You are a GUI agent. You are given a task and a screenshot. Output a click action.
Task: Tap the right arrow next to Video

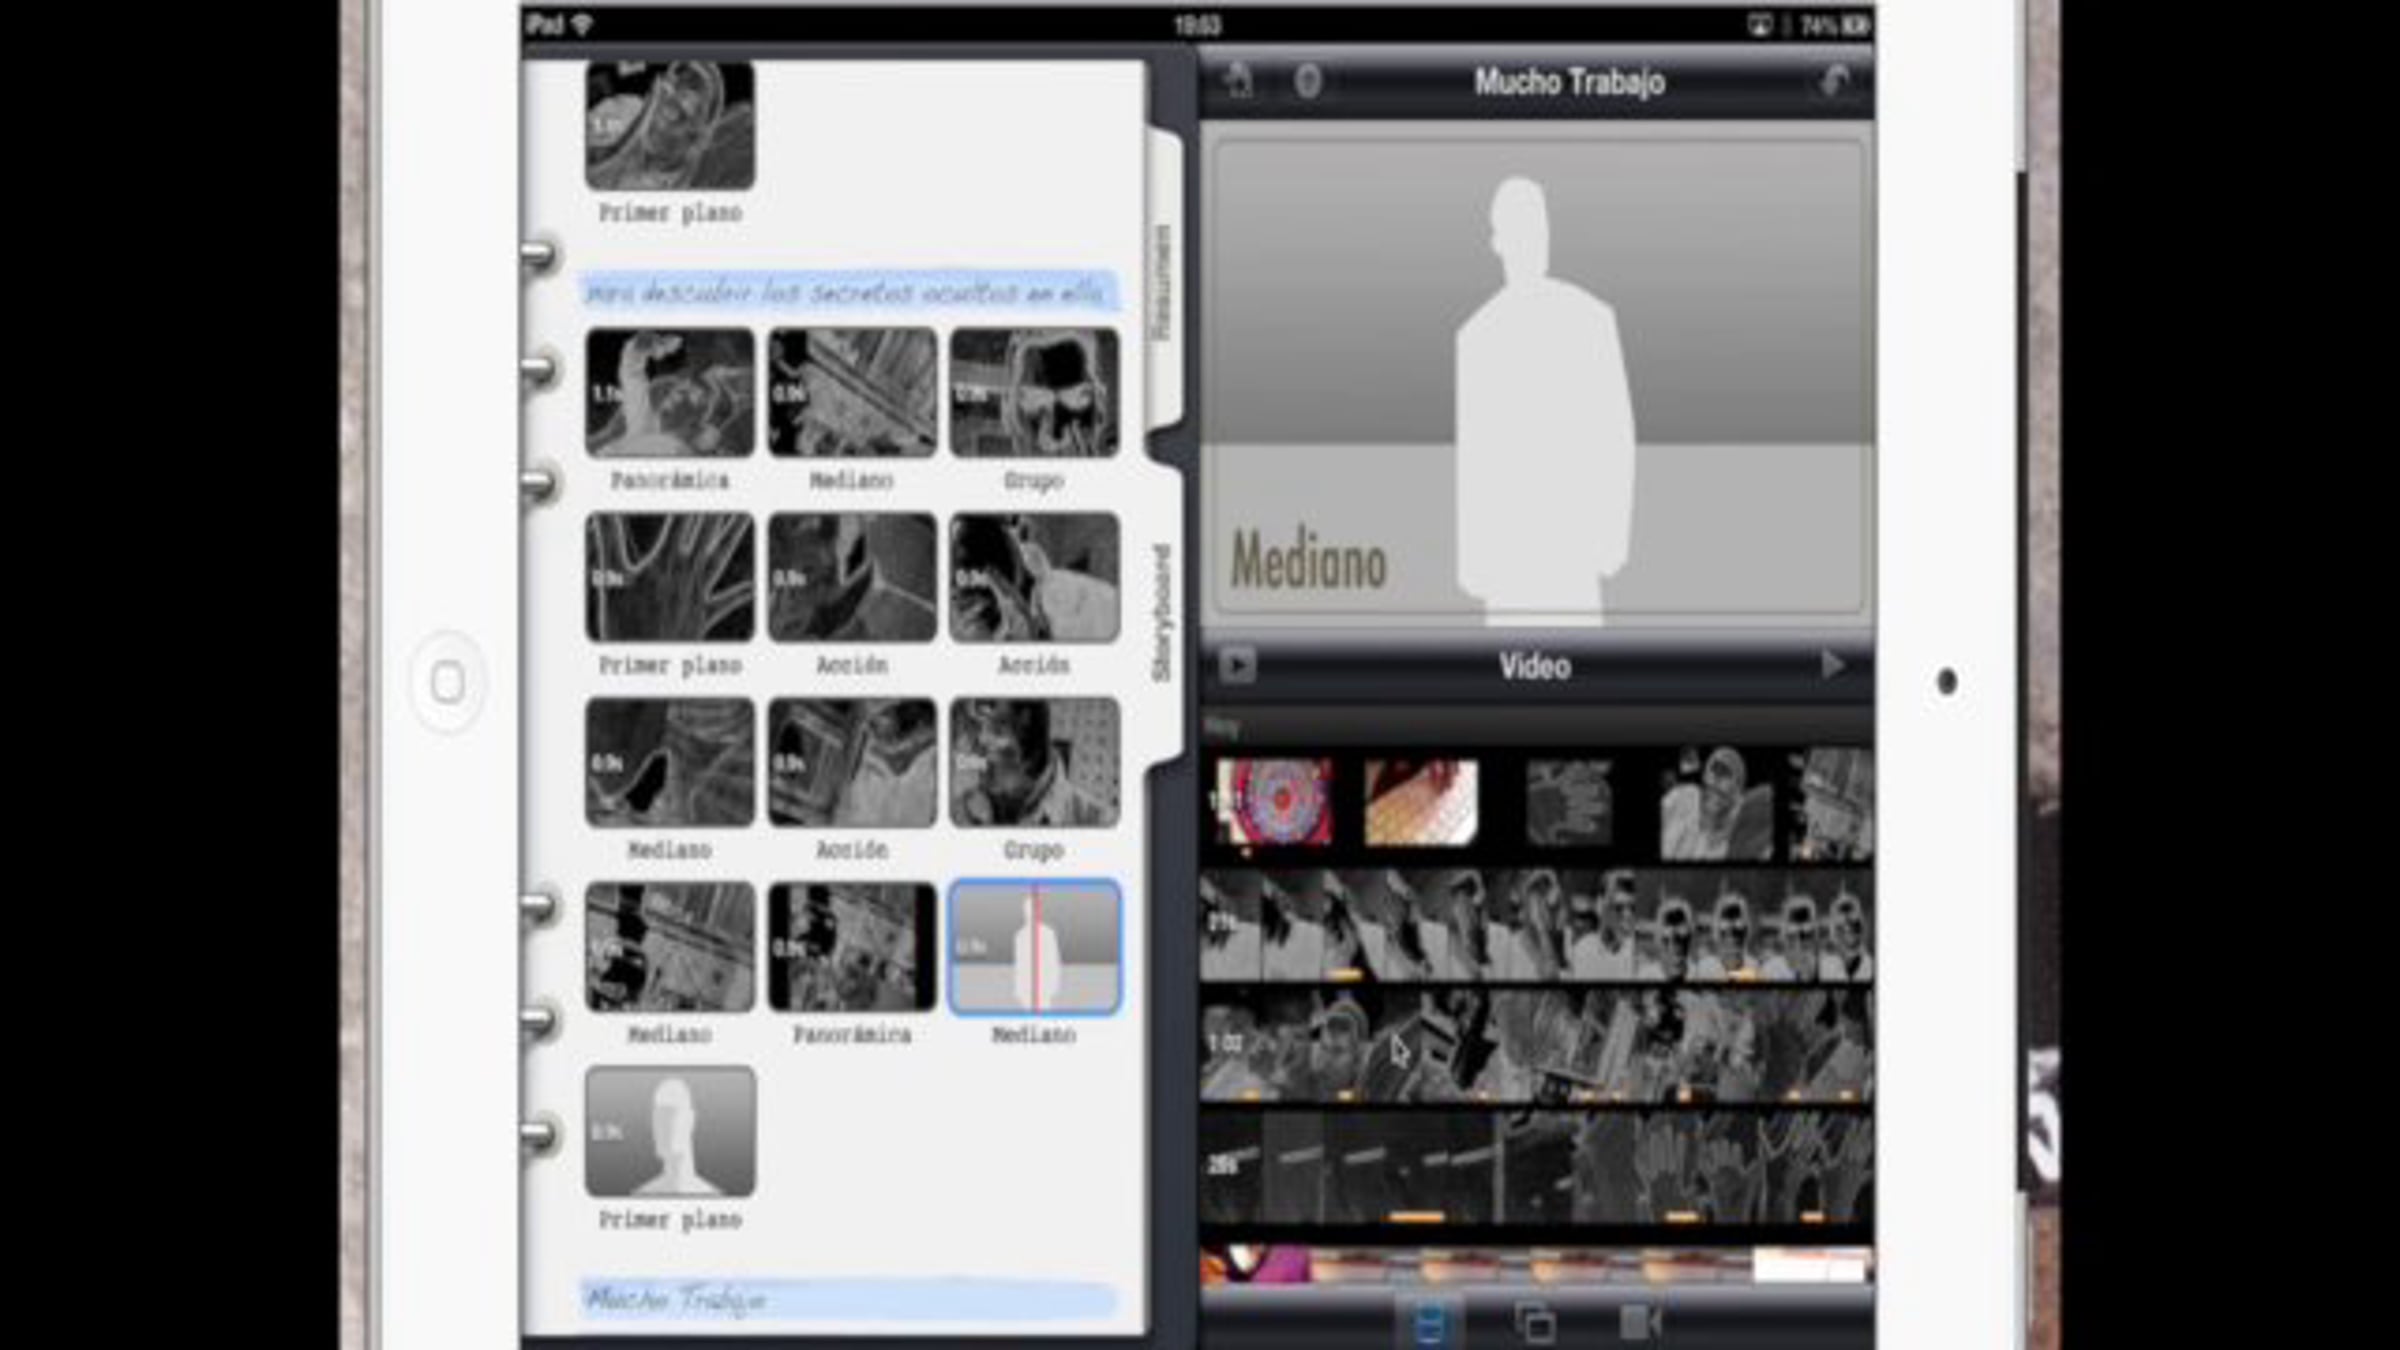click(x=1832, y=665)
